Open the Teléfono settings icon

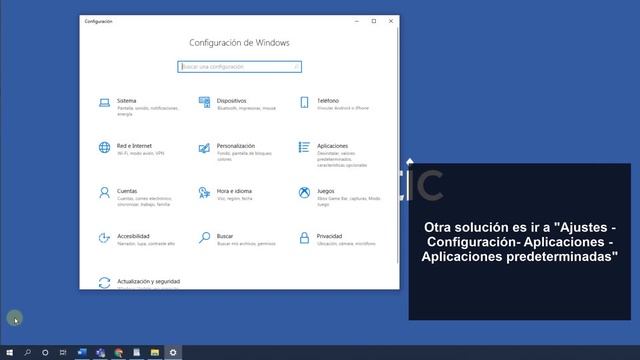click(304, 102)
